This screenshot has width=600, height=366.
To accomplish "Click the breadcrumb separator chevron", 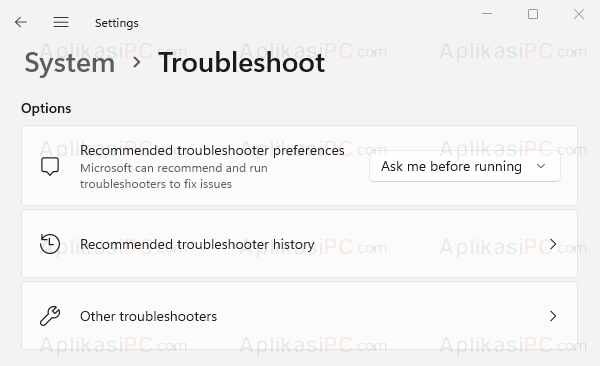I will click(137, 62).
